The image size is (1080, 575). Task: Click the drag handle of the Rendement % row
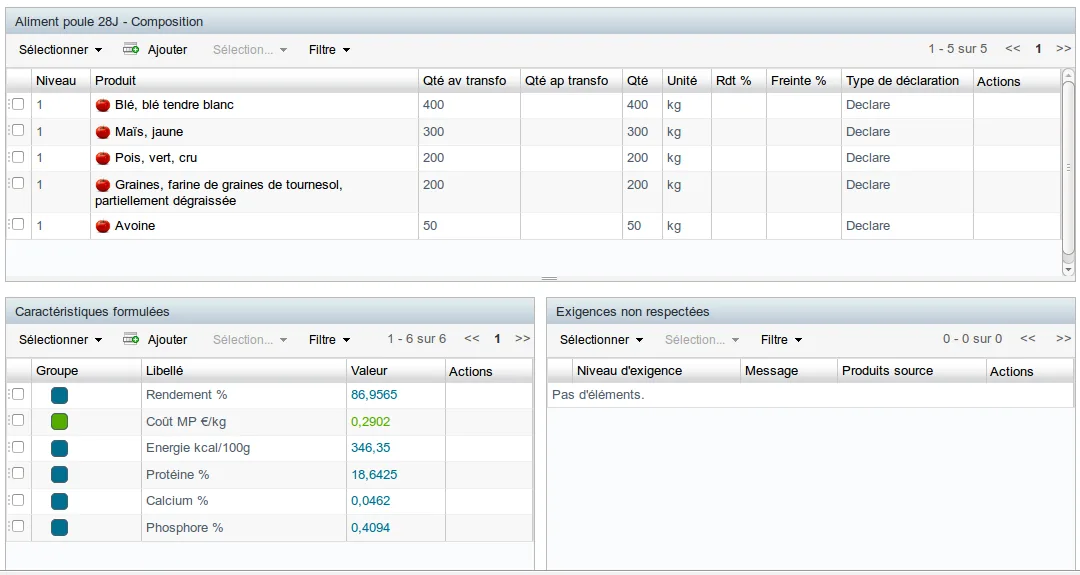pyautogui.click(x=9, y=394)
